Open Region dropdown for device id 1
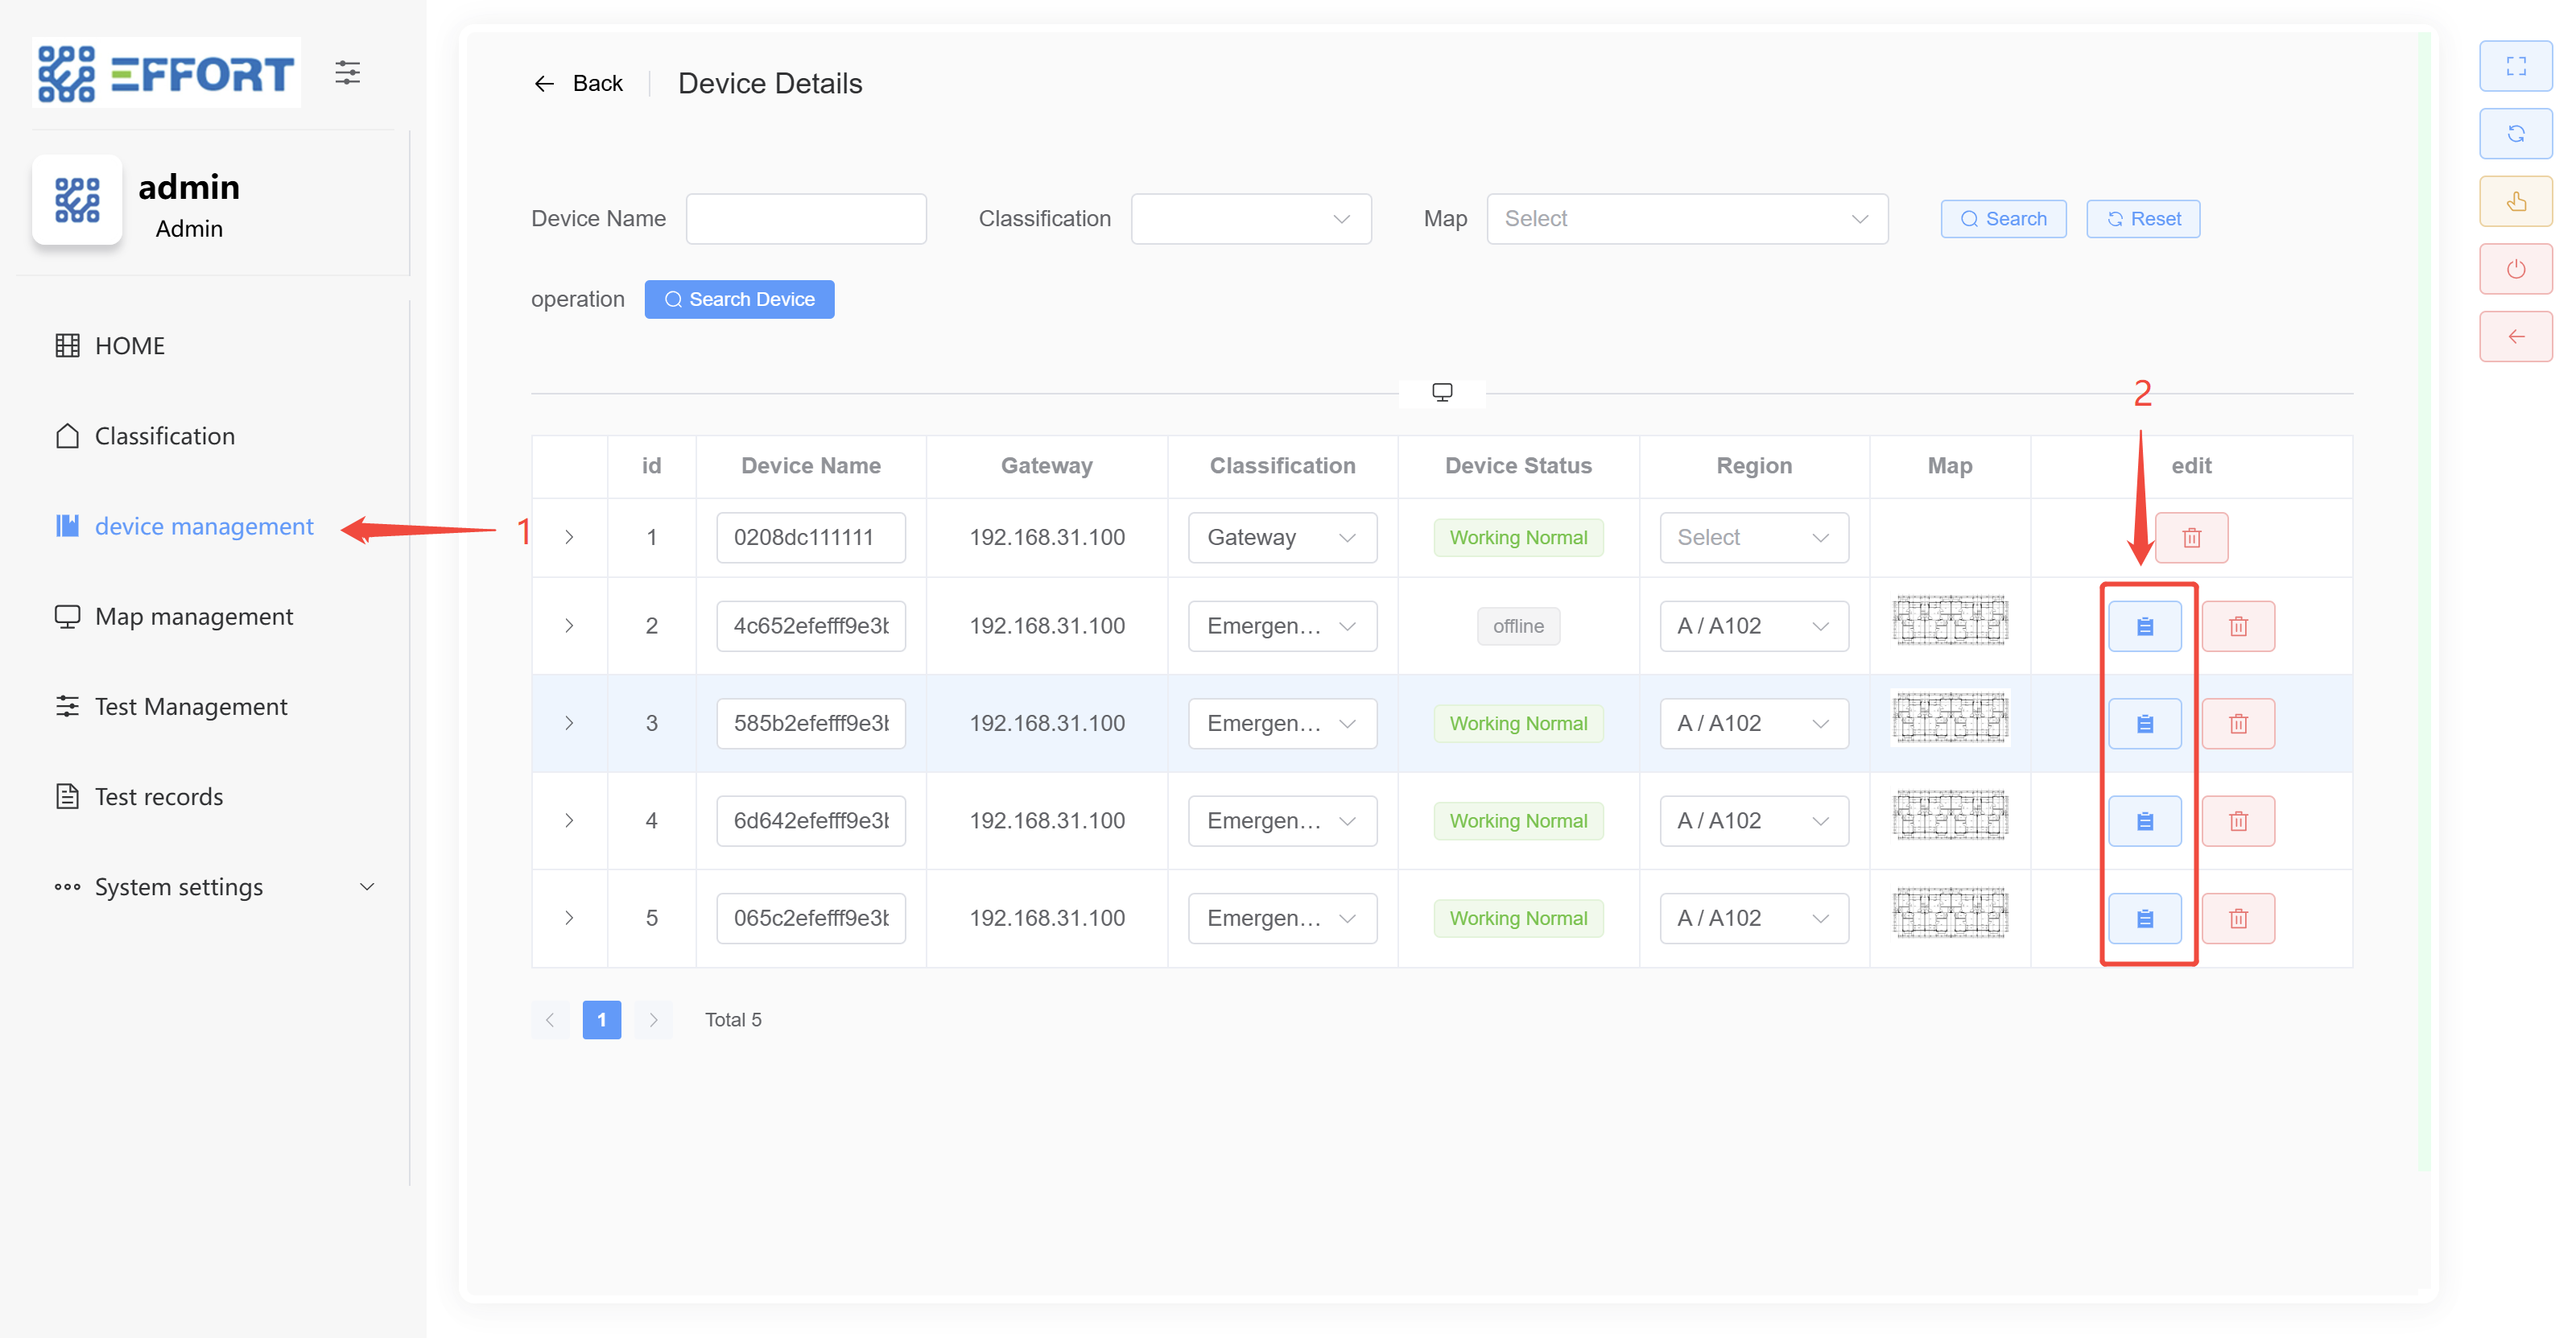 point(1753,538)
